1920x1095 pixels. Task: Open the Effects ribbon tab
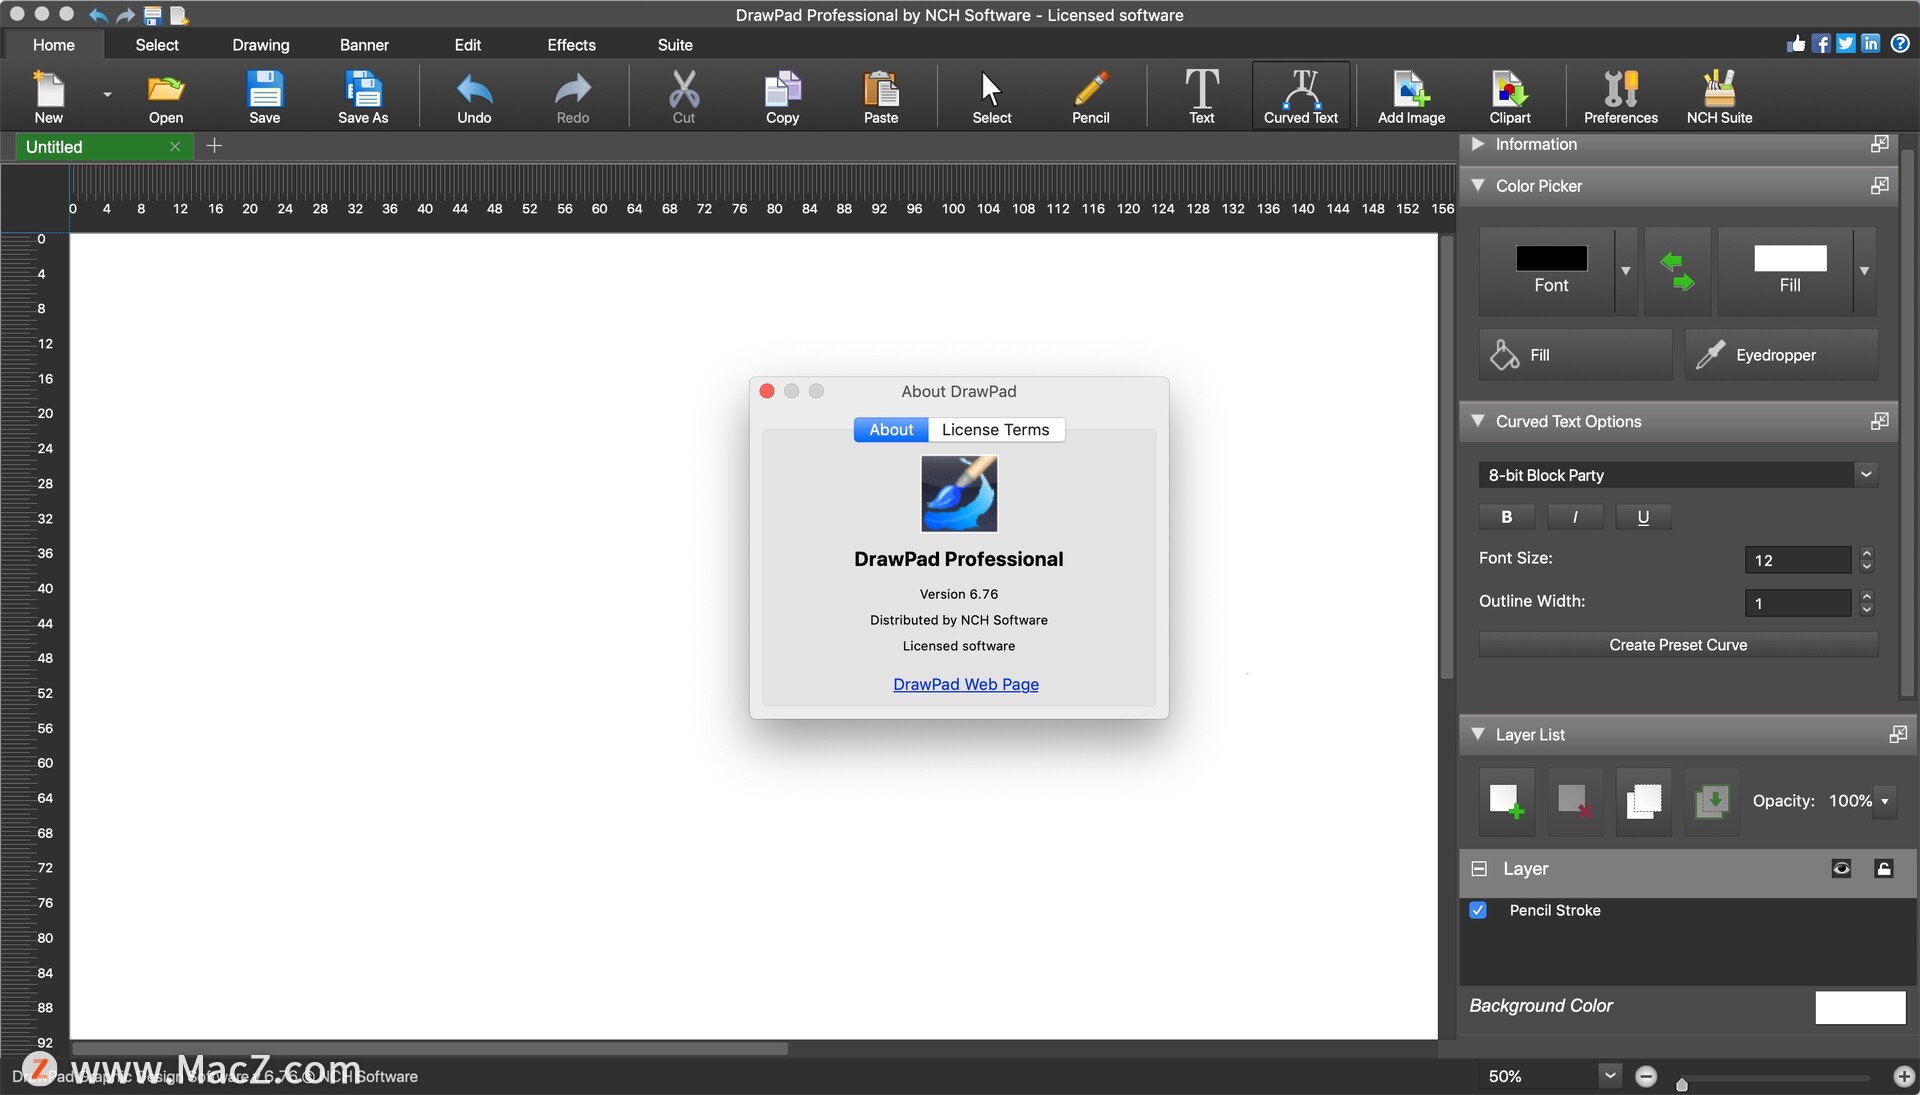point(571,45)
